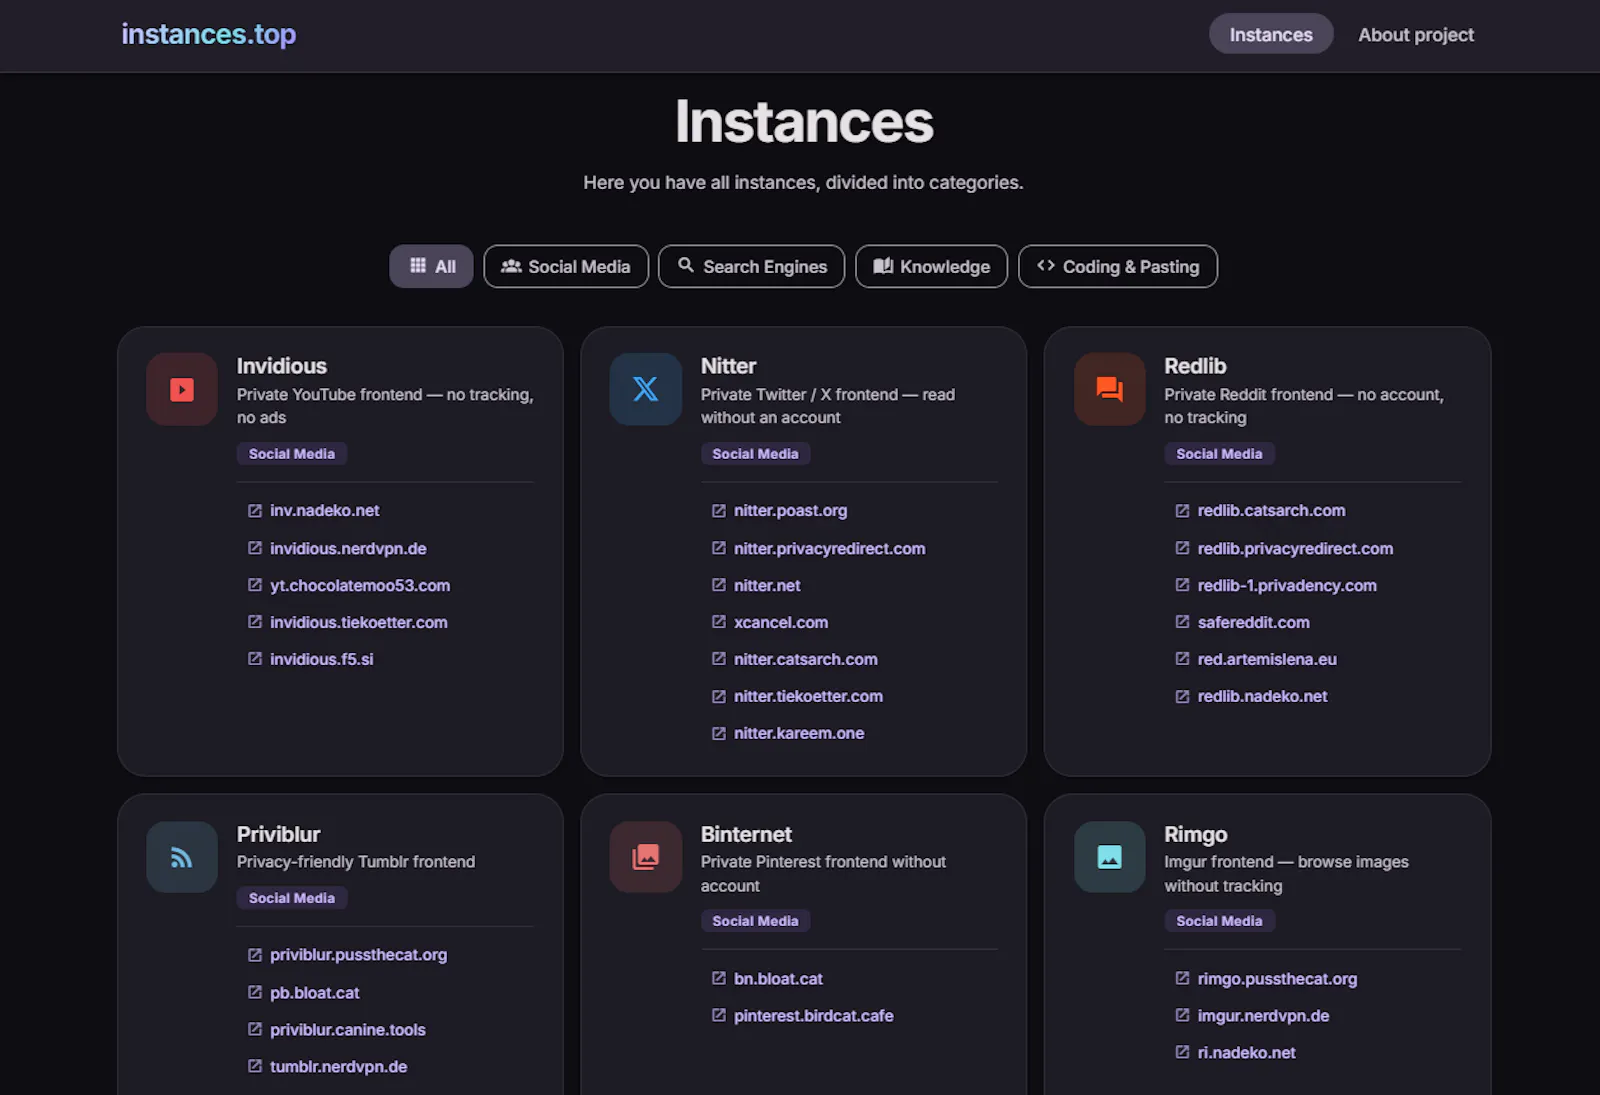This screenshot has height=1095, width=1600.
Task: Select the All category filter
Action: click(x=431, y=266)
